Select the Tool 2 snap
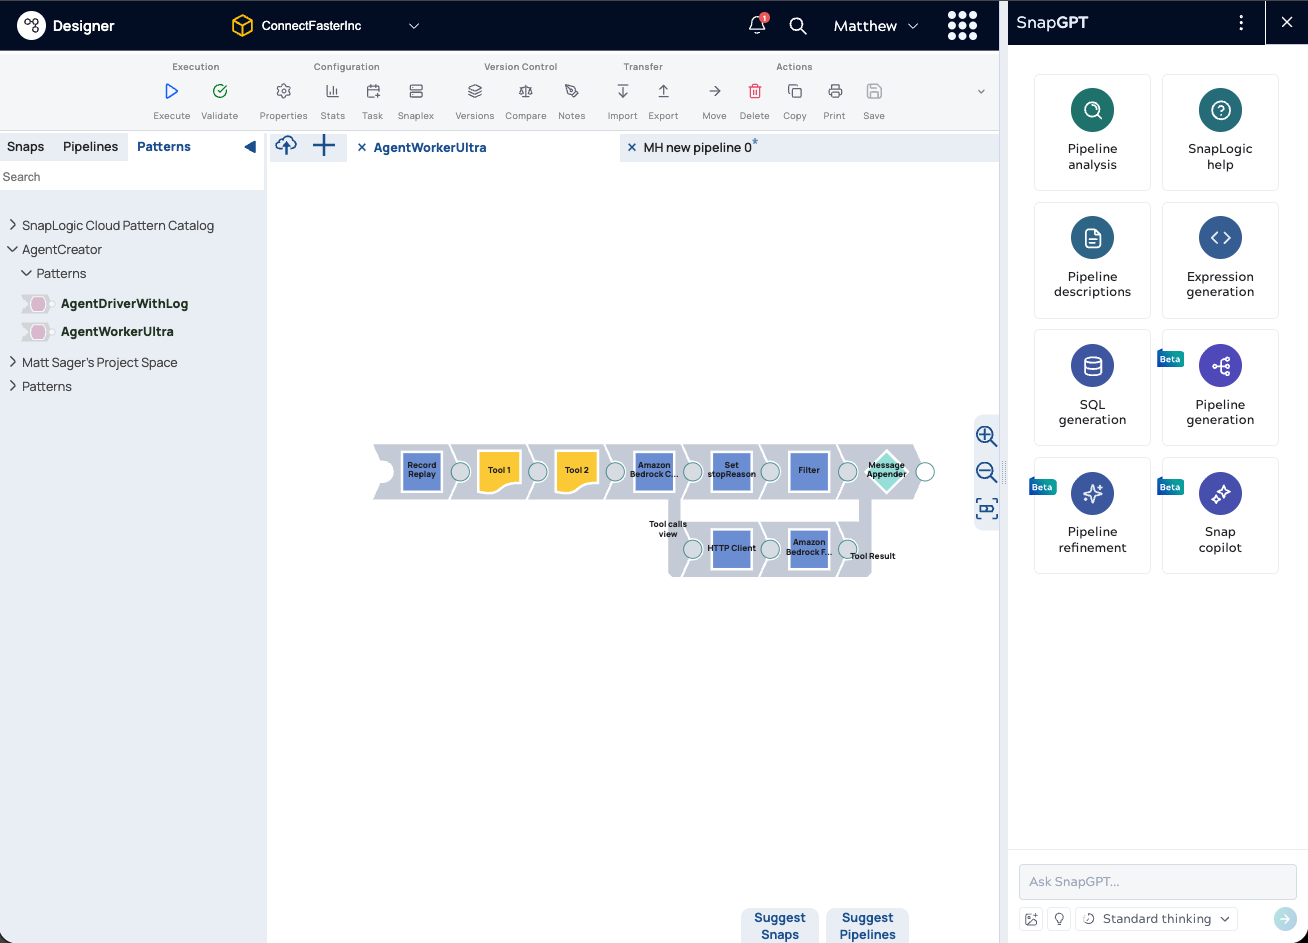The width and height of the screenshot is (1308, 943). pyautogui.click(x=576, y=471)
